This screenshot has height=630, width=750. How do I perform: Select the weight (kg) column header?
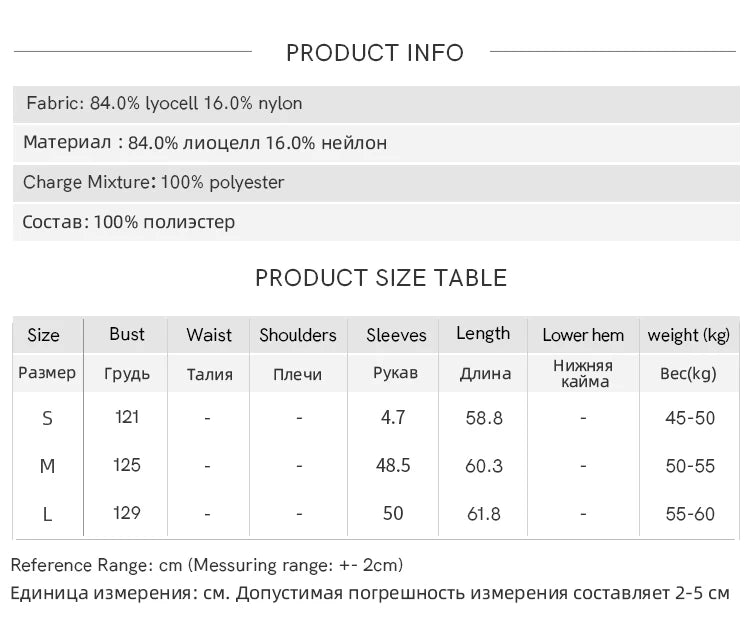click(689, 335)
